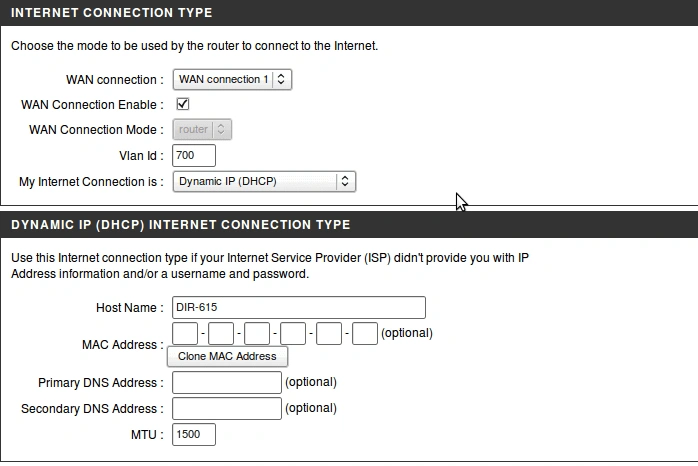Click the Vlan Id input field
The image size is (698, 466).
pyautogui.click(x=194, y=156)
